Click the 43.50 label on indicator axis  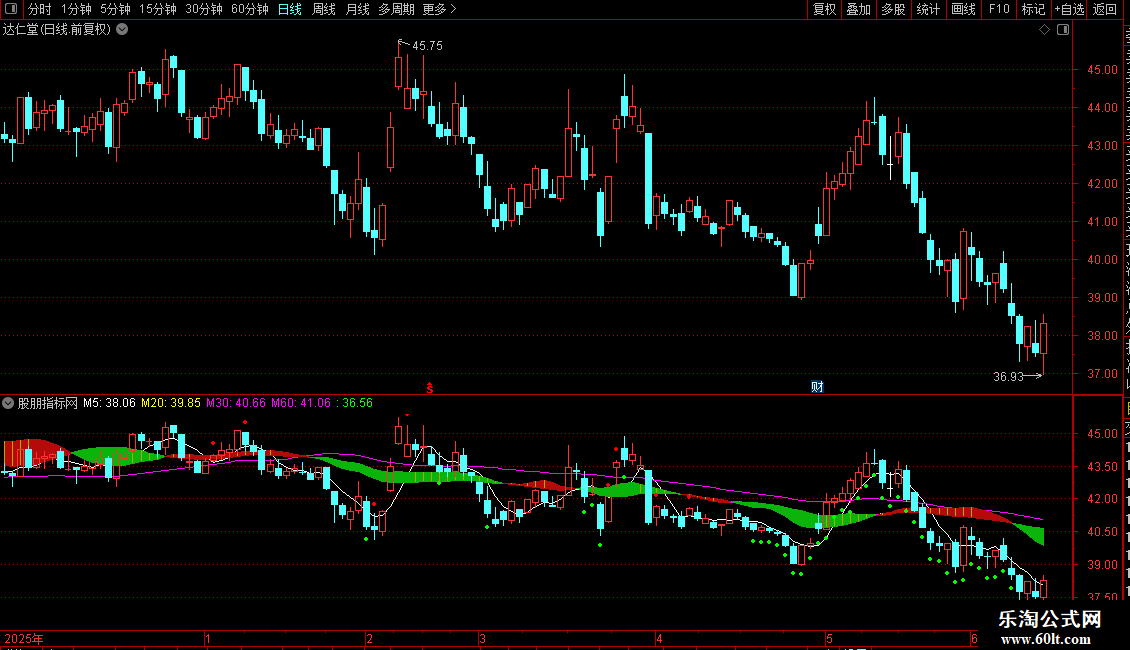click(1103, 466)
